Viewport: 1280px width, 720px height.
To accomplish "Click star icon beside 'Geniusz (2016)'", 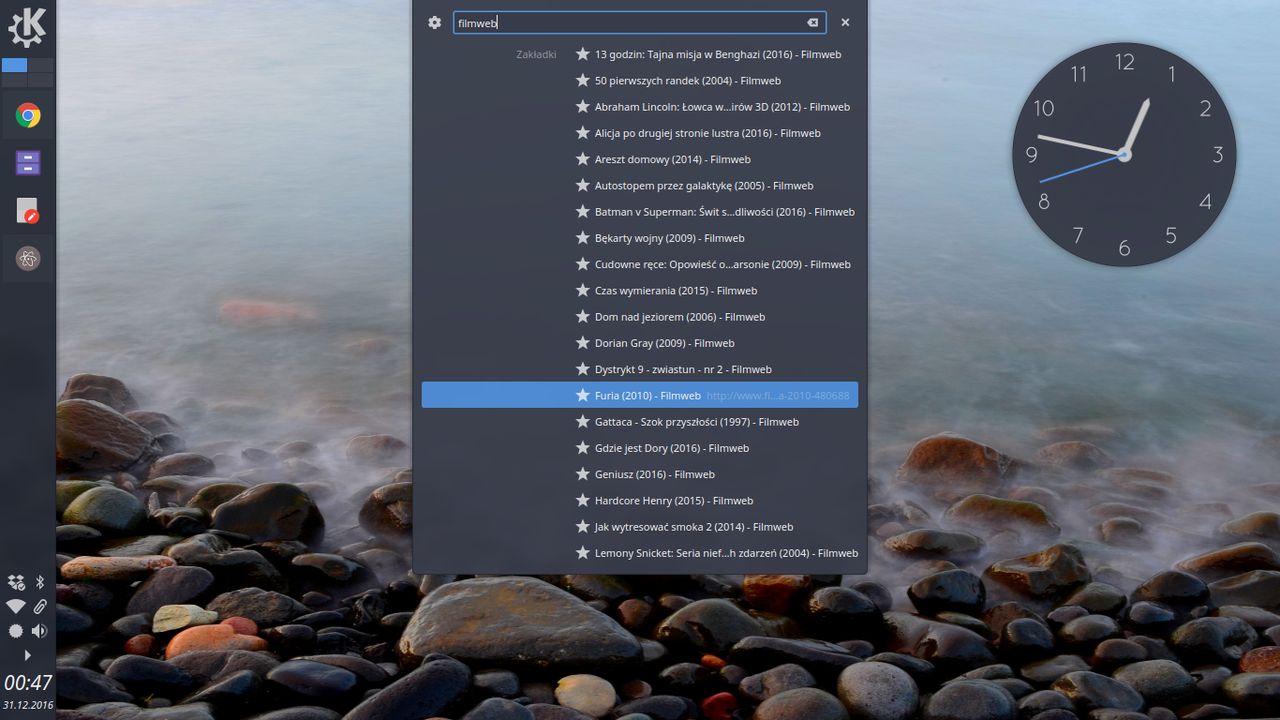I will point(583,474).
